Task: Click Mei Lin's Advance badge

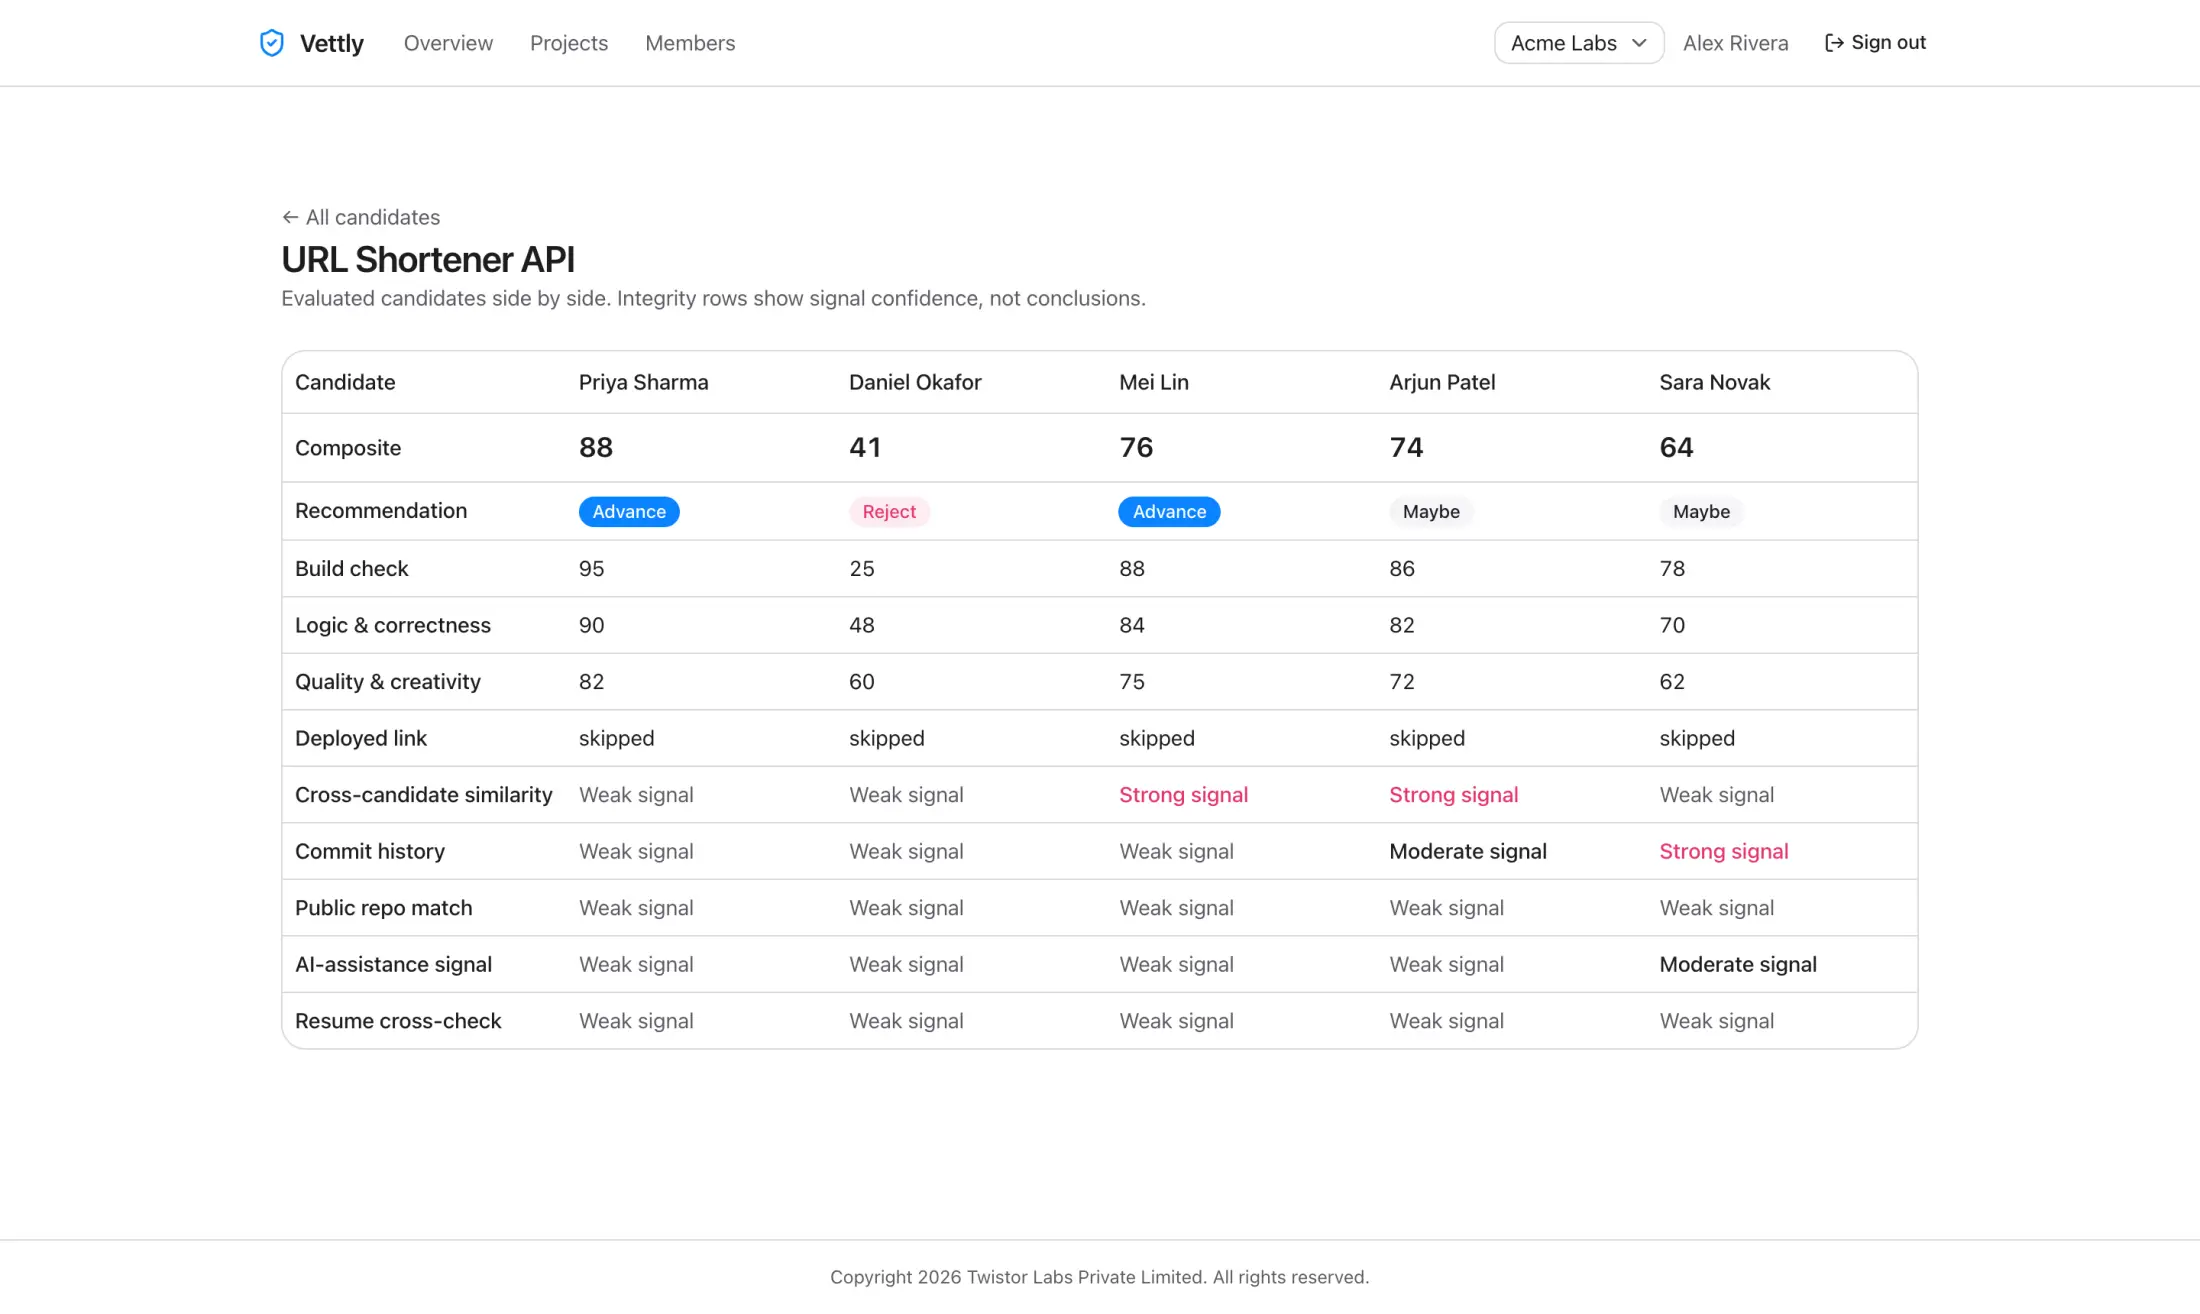Action: click(x=1169, y=511)
